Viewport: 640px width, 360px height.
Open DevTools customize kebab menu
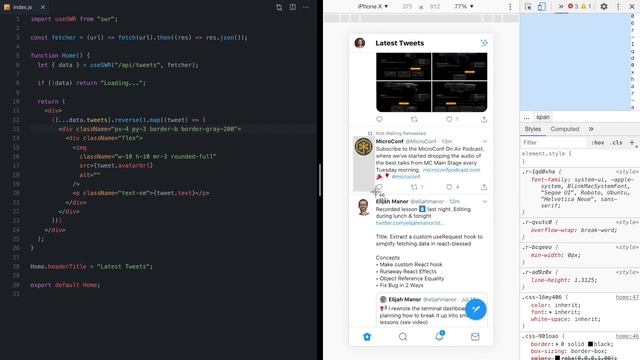click(x=618, y=7)
